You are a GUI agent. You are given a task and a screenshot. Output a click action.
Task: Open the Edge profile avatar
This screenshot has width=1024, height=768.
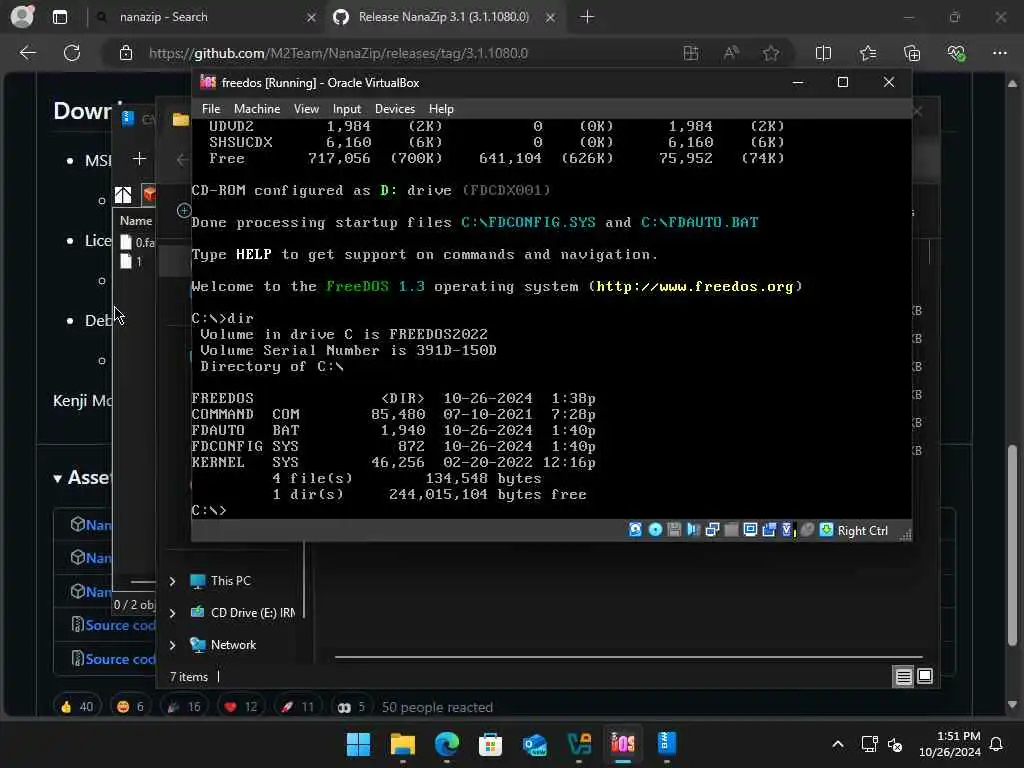point(23,16)
